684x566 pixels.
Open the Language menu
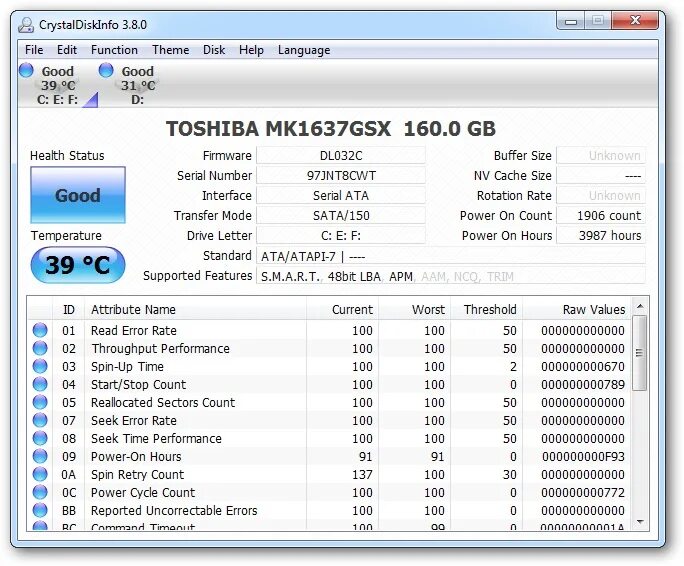tap(304, 50)
